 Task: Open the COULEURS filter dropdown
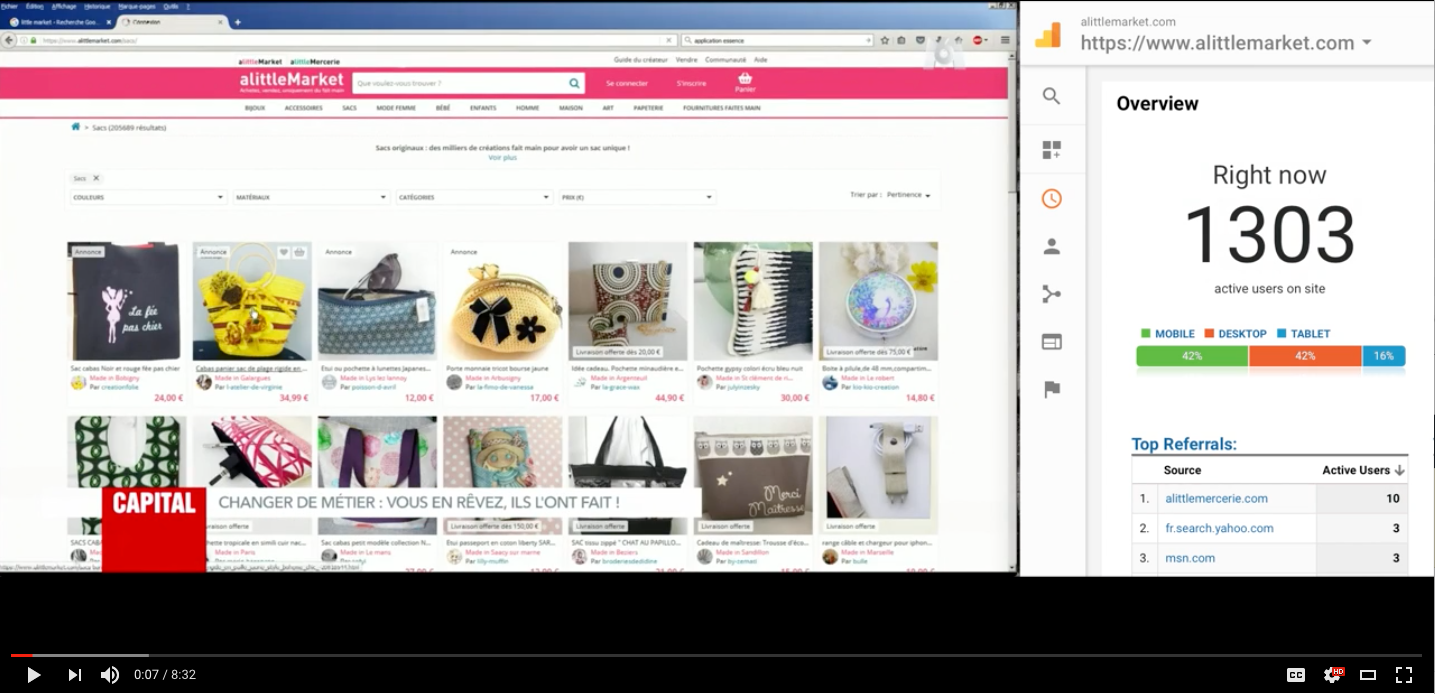click(x=148, y=197)
